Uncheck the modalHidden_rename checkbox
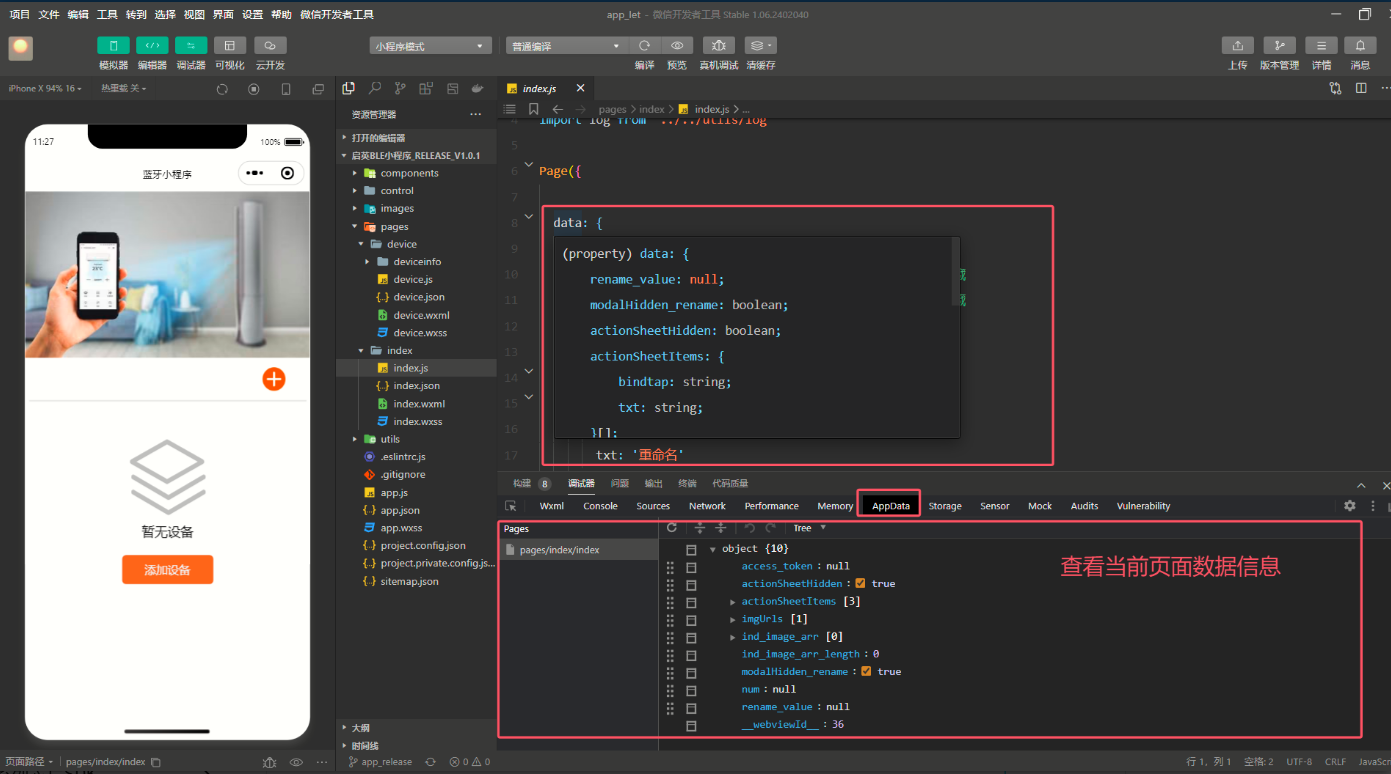This screenshot has height=774, width=1391. point(866,672)
